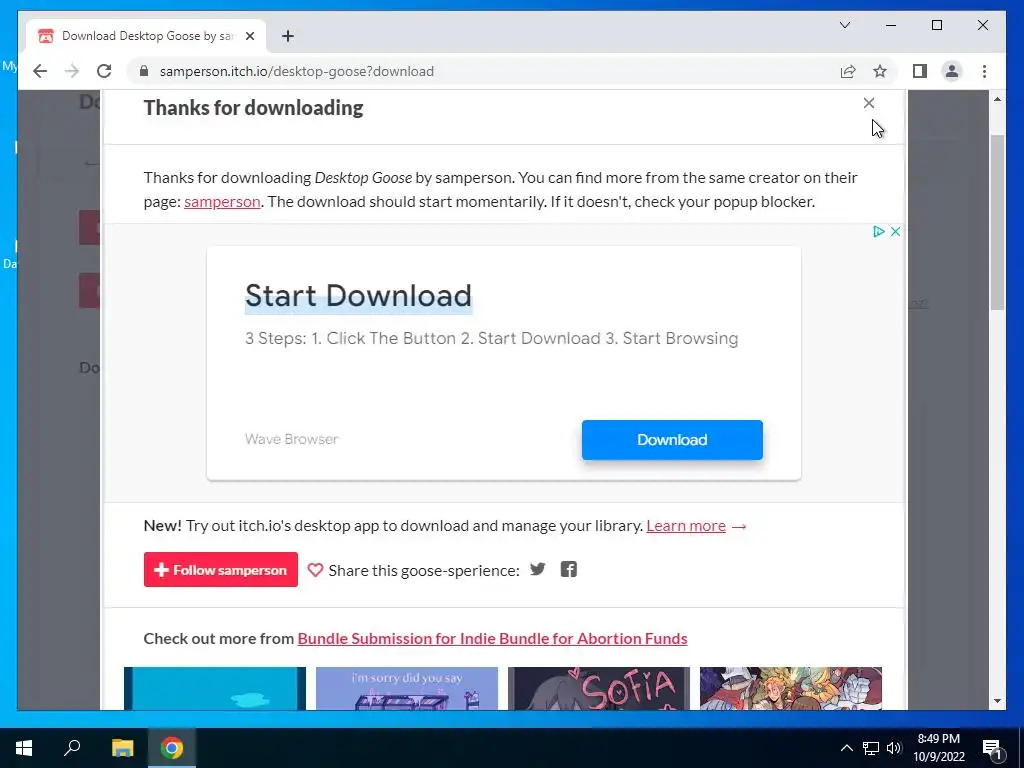This screenshot has width=1024, height=768.
Task: Open the teal water puddle thumbnail
Action: 215,688
